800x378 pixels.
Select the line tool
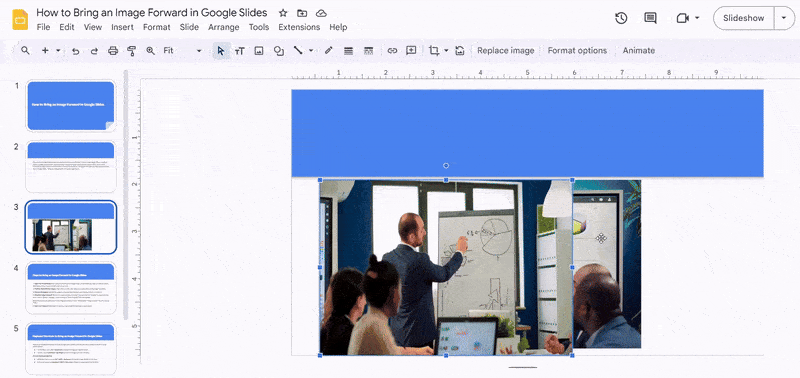[298, 51]
